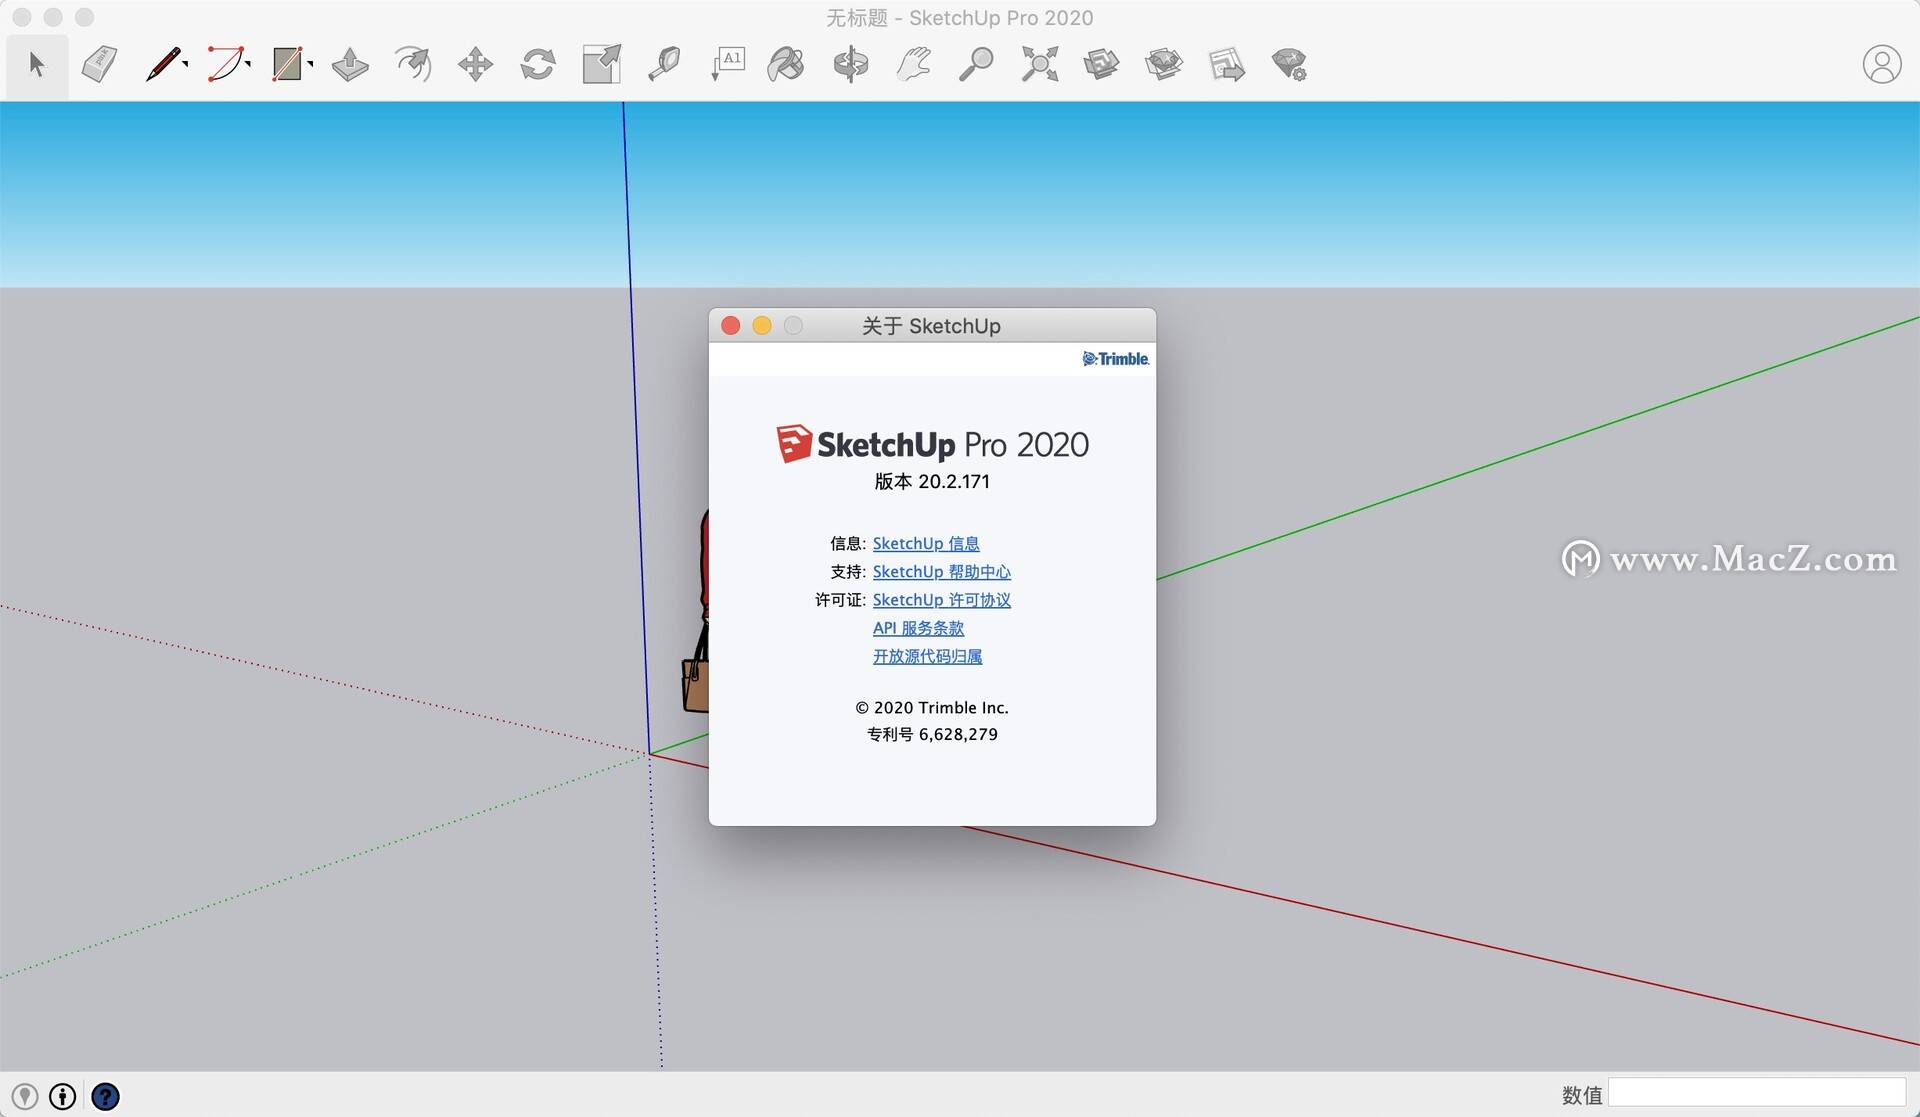Open the 3D Warehouse icon

coord(1101,65)
